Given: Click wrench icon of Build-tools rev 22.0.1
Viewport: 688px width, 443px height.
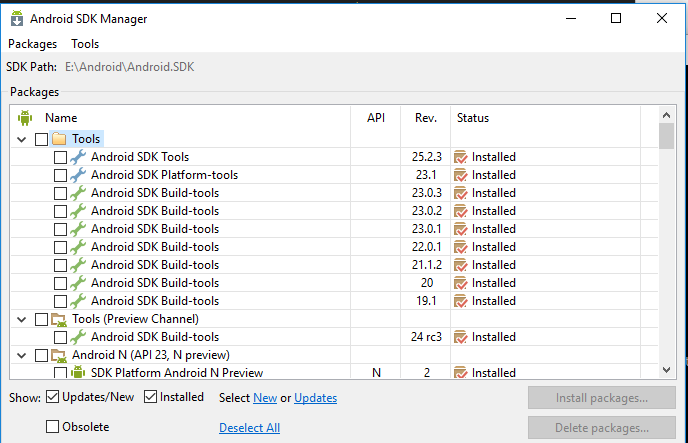Looking at the screenshot, I should pos(78,247).
